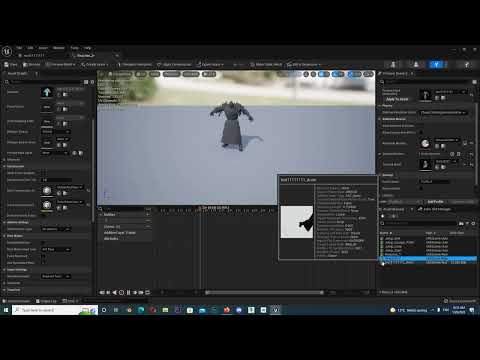Open the Root Motion Root Lock dropdown
The width and height of the screenshot is (480, 360).
[56, 249]
